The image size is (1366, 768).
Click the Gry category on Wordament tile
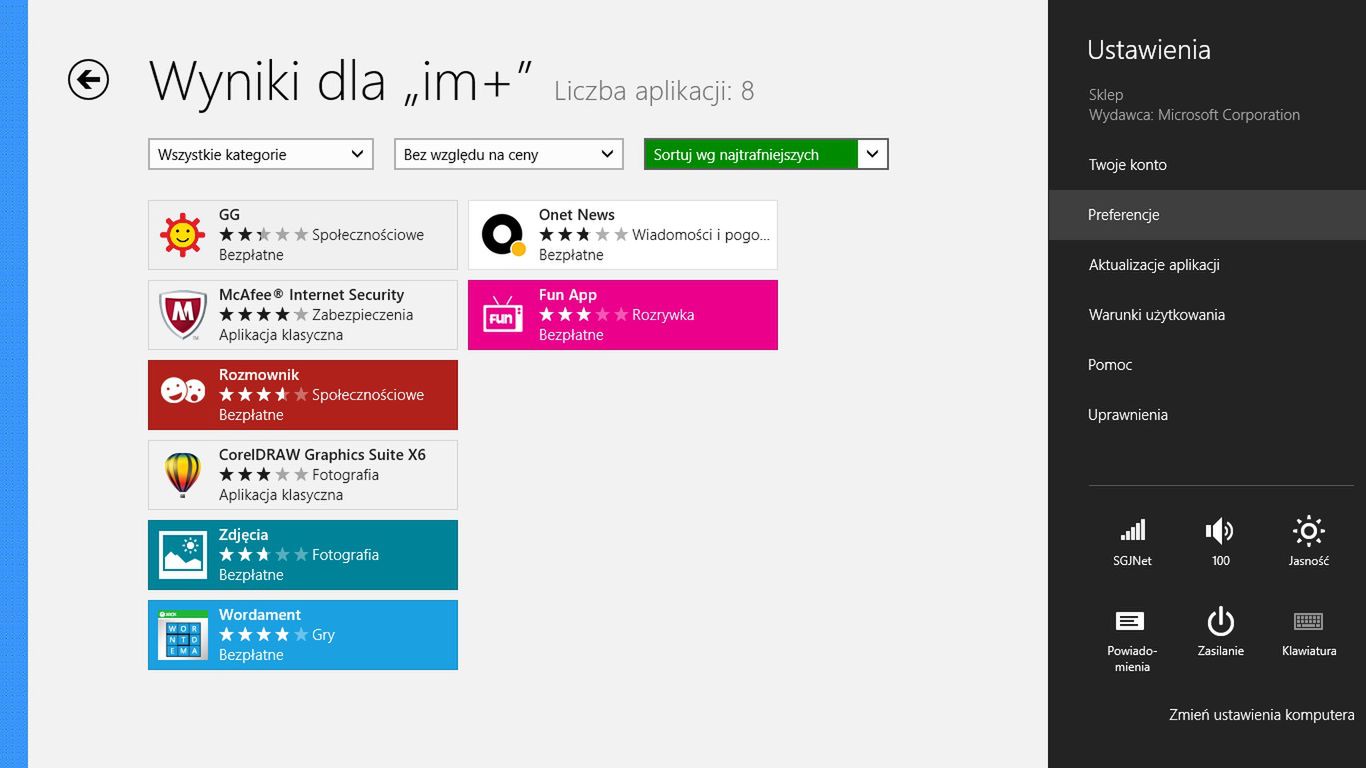click(323, 635)
